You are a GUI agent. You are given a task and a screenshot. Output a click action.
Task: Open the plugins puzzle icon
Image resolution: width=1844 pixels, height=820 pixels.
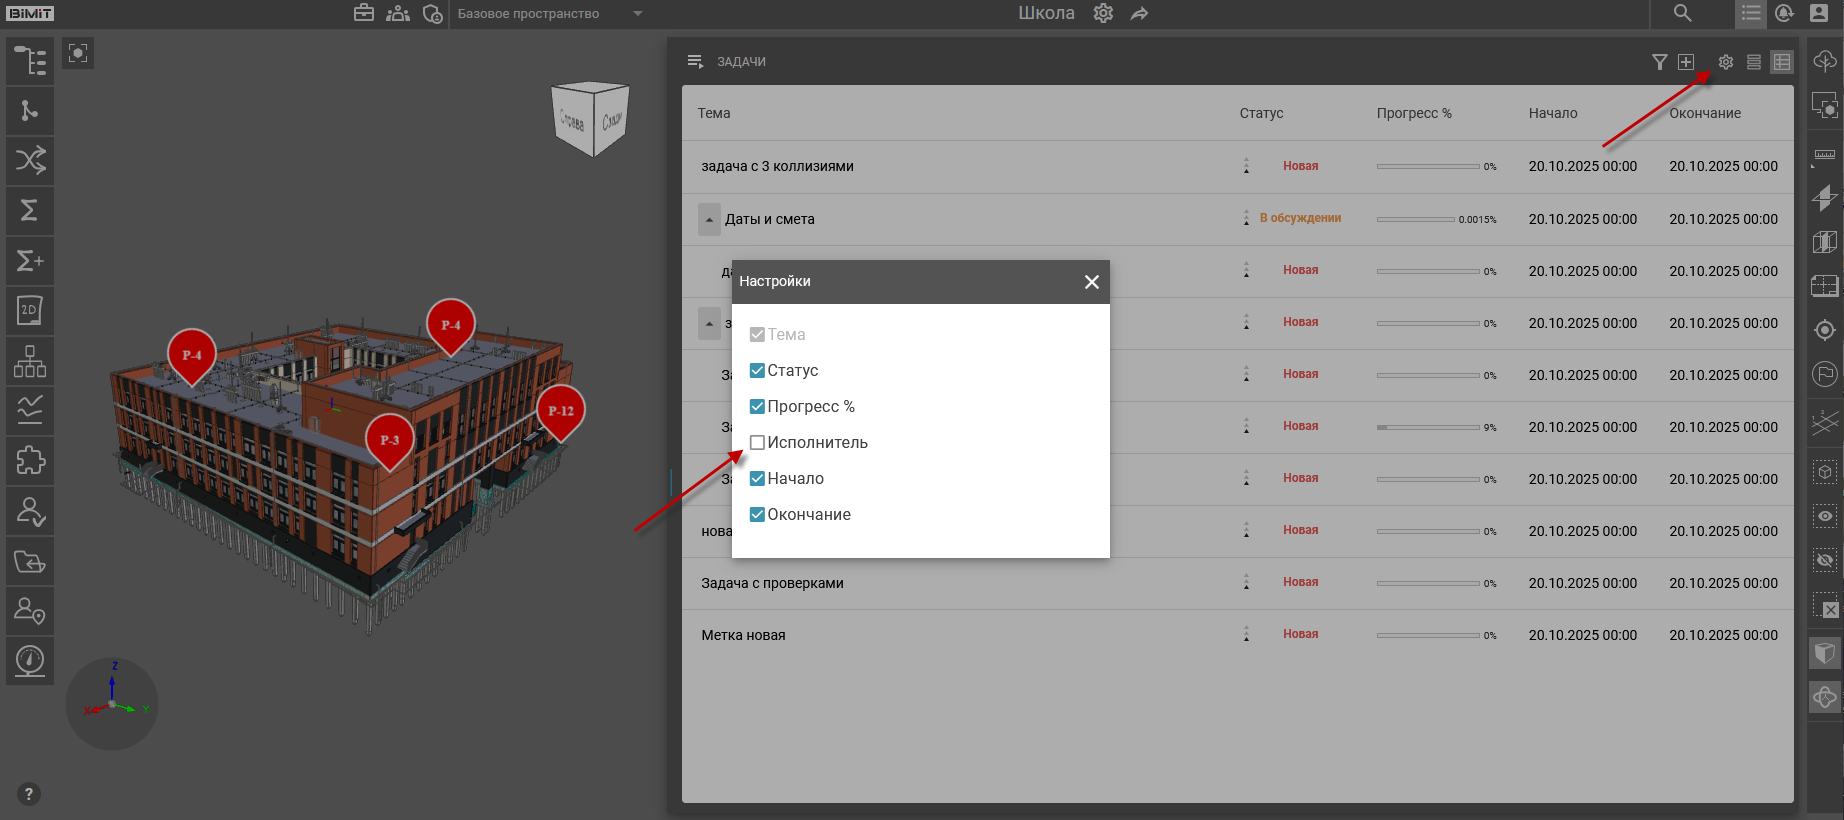pyautogui.click(x=30, y=461)
